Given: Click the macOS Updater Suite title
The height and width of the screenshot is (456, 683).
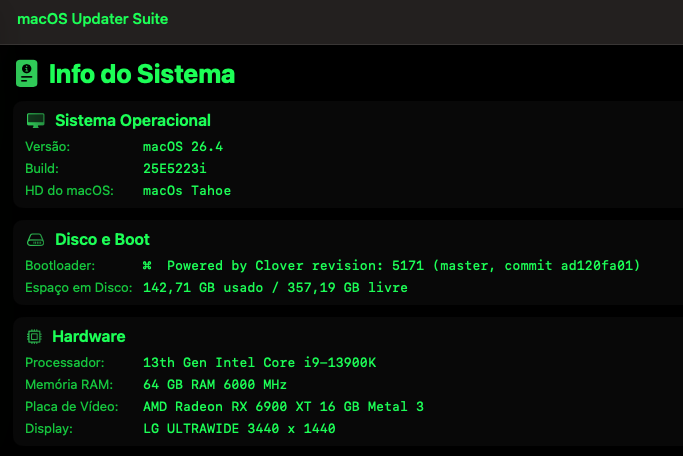Looking at the screenshot, I should 92,19.
